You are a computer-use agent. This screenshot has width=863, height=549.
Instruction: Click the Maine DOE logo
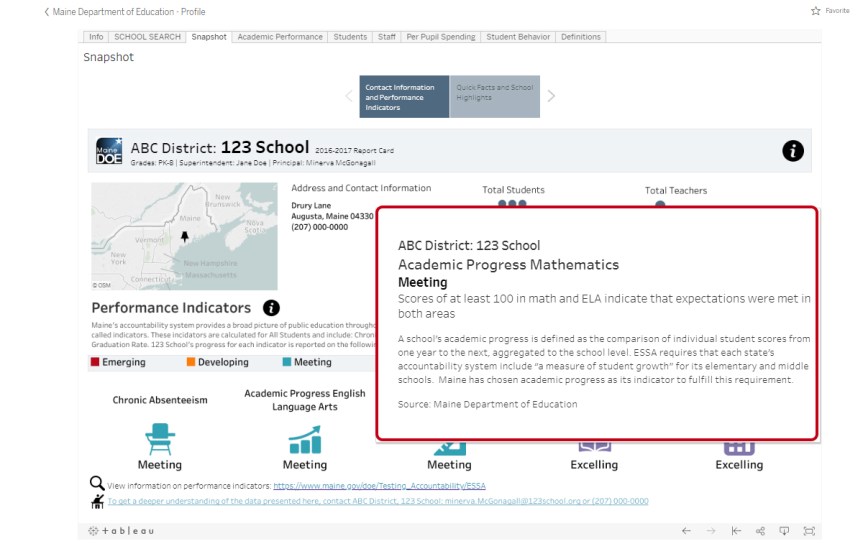click(108, 151)
